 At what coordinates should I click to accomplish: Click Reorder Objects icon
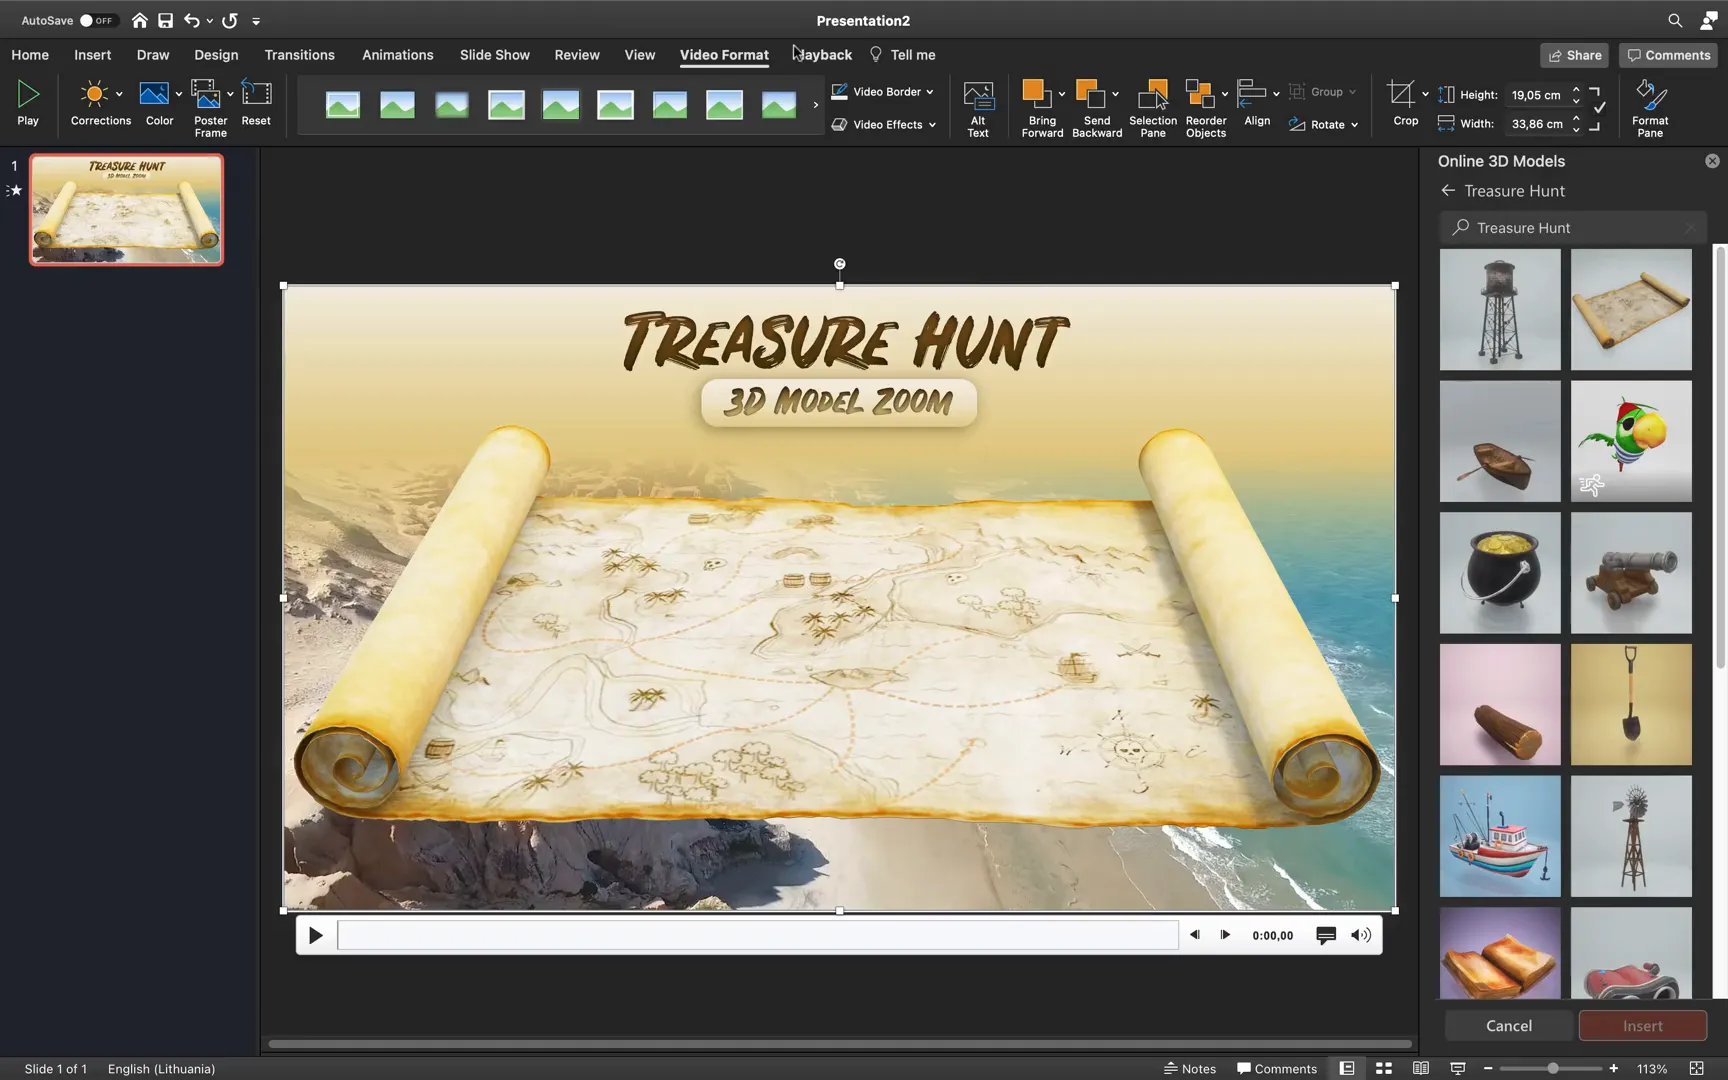coord(1199,94)
